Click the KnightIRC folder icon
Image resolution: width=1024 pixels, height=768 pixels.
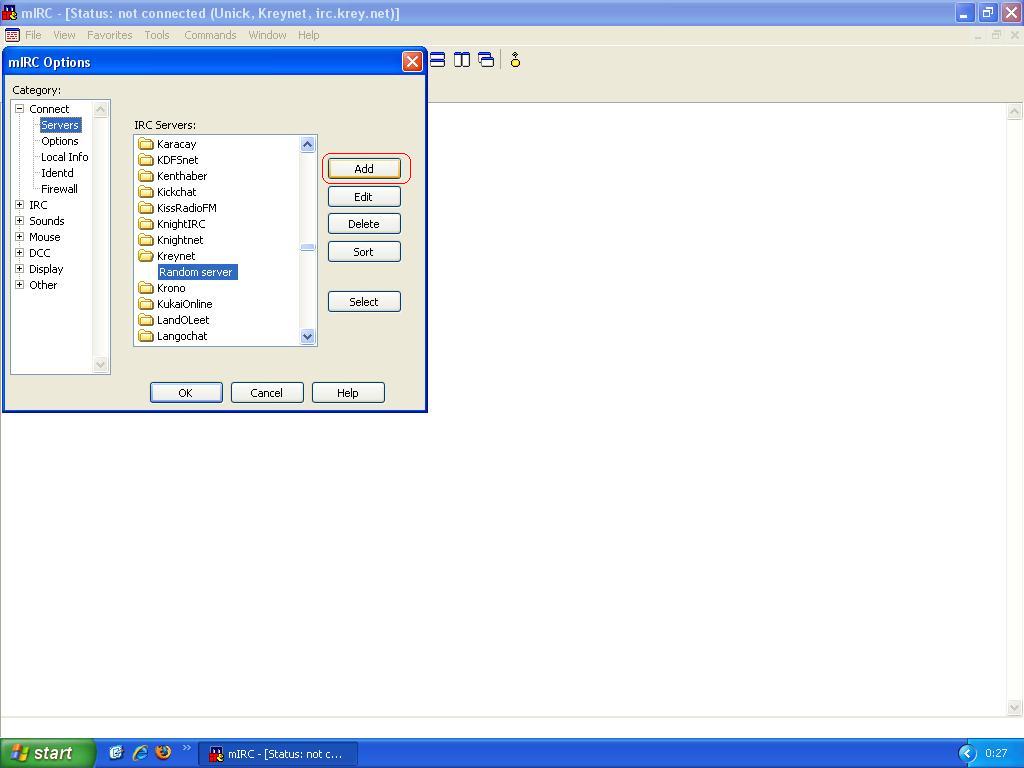(x=146, y=224)
